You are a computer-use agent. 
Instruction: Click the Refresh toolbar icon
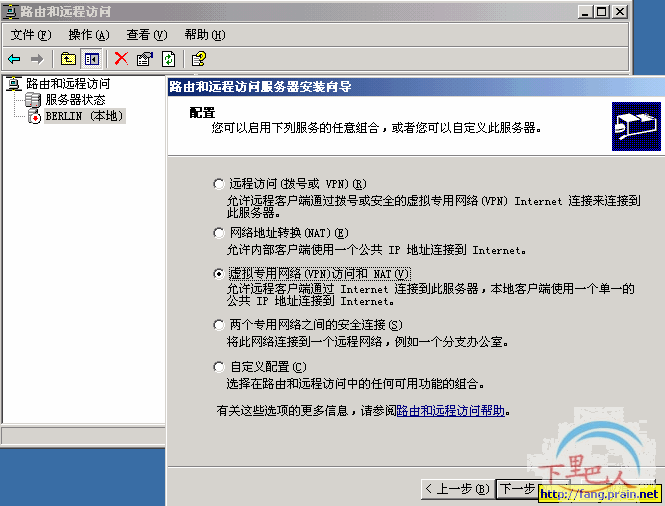168,59
